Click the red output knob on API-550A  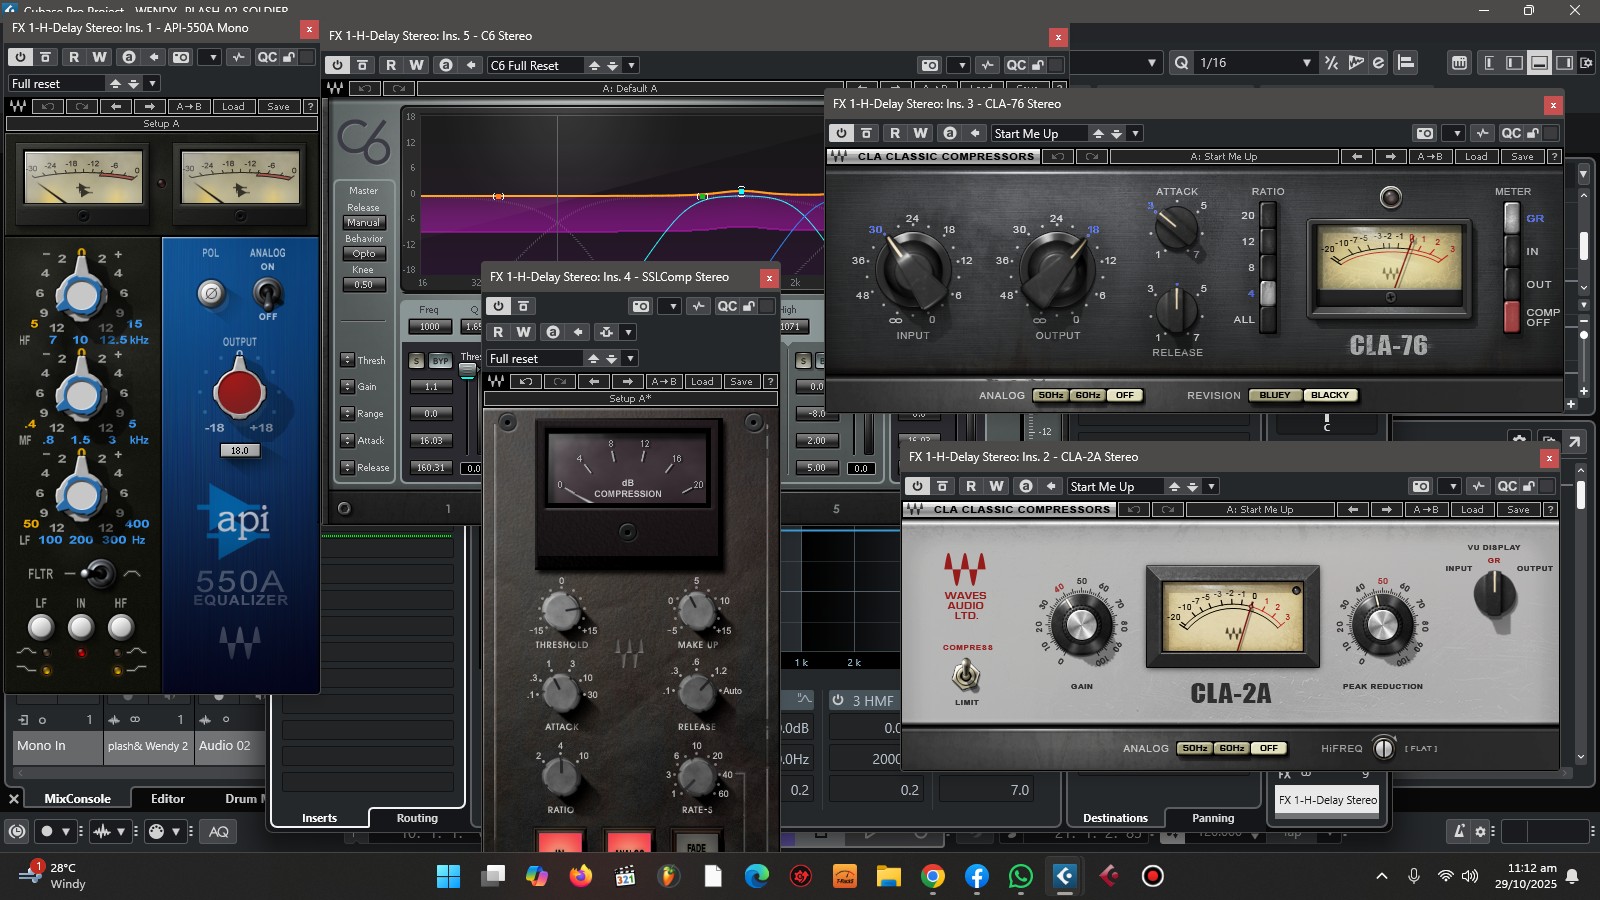(x=239, y=391)
